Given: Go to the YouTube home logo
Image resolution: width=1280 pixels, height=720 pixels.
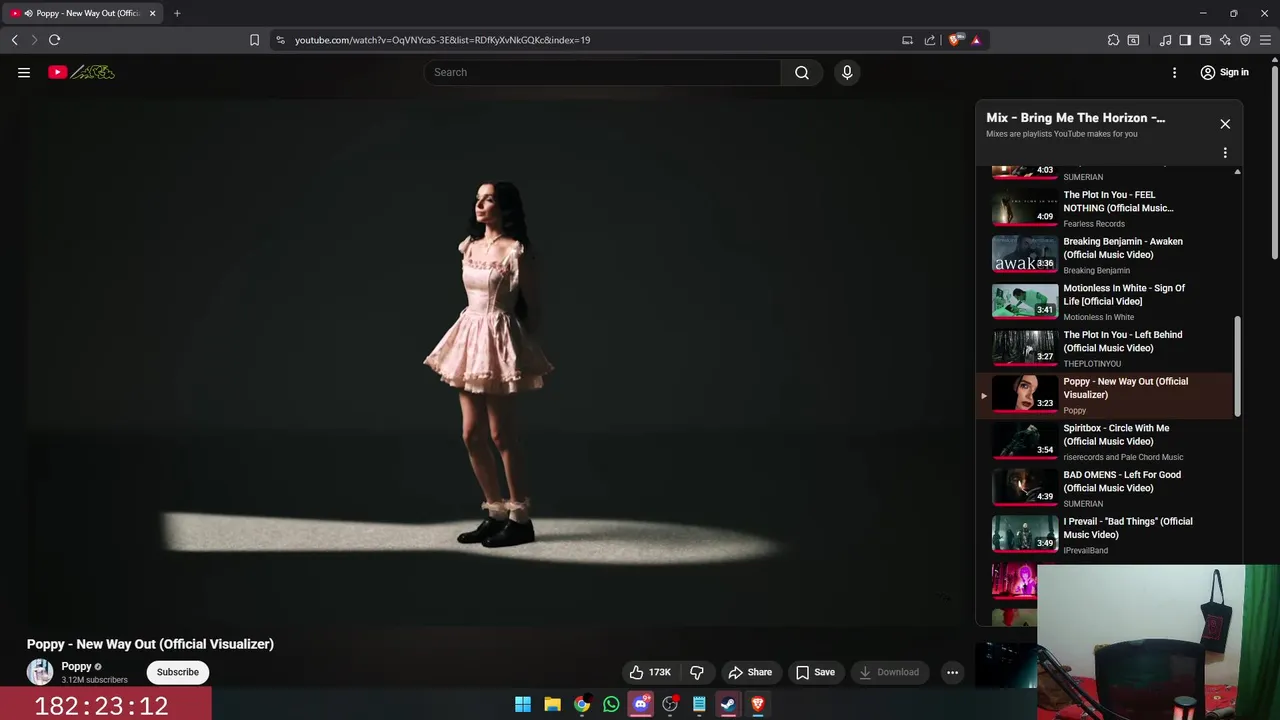Looking at the screenshot, I should (81, 72).
